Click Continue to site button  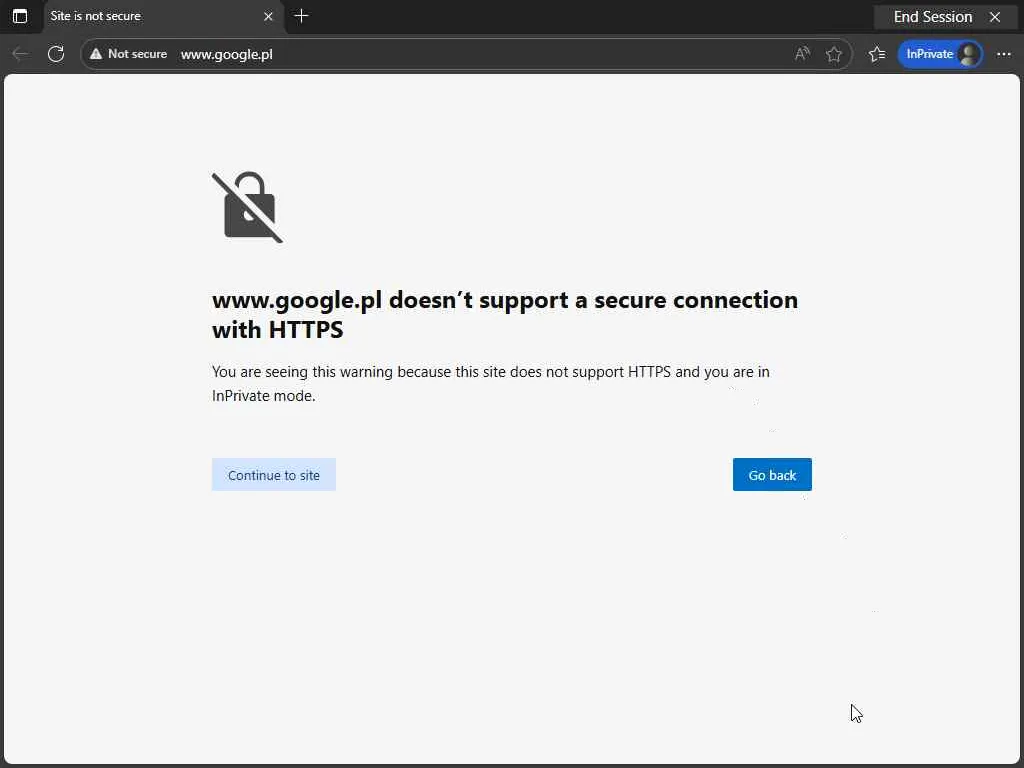click(x=274, y=475)
